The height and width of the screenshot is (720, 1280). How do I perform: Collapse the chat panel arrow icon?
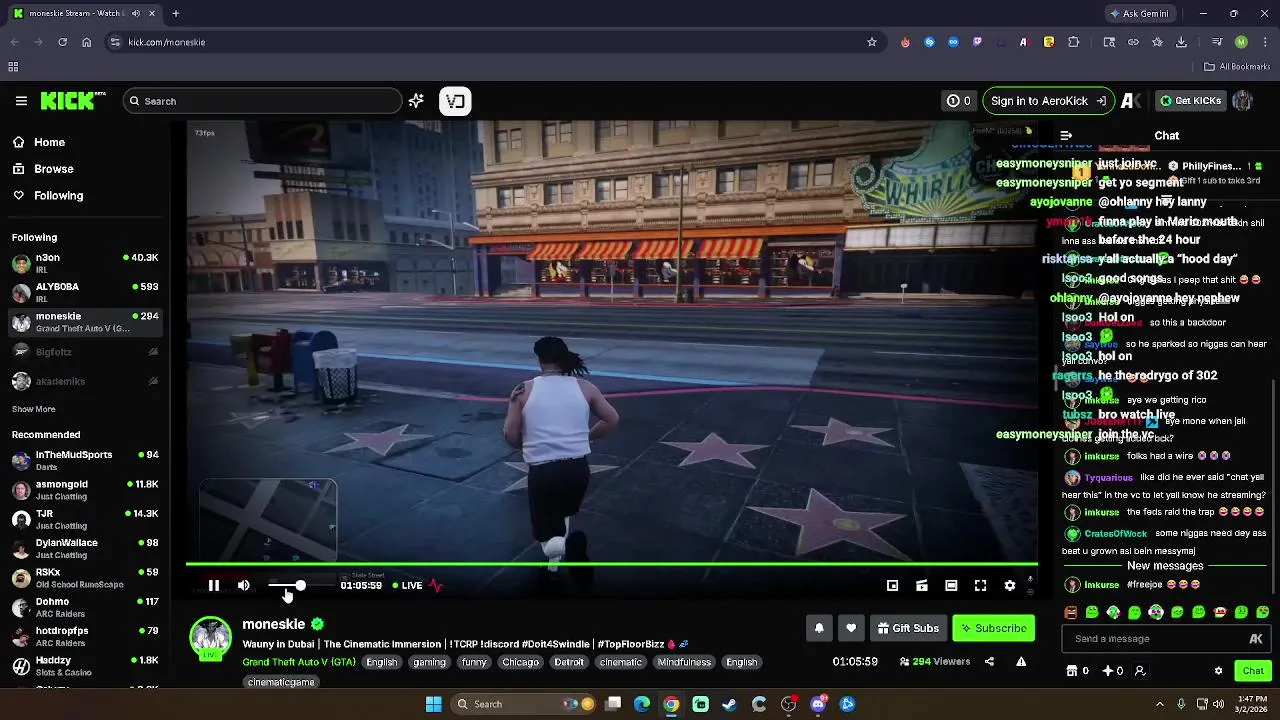pos(1066,135)
